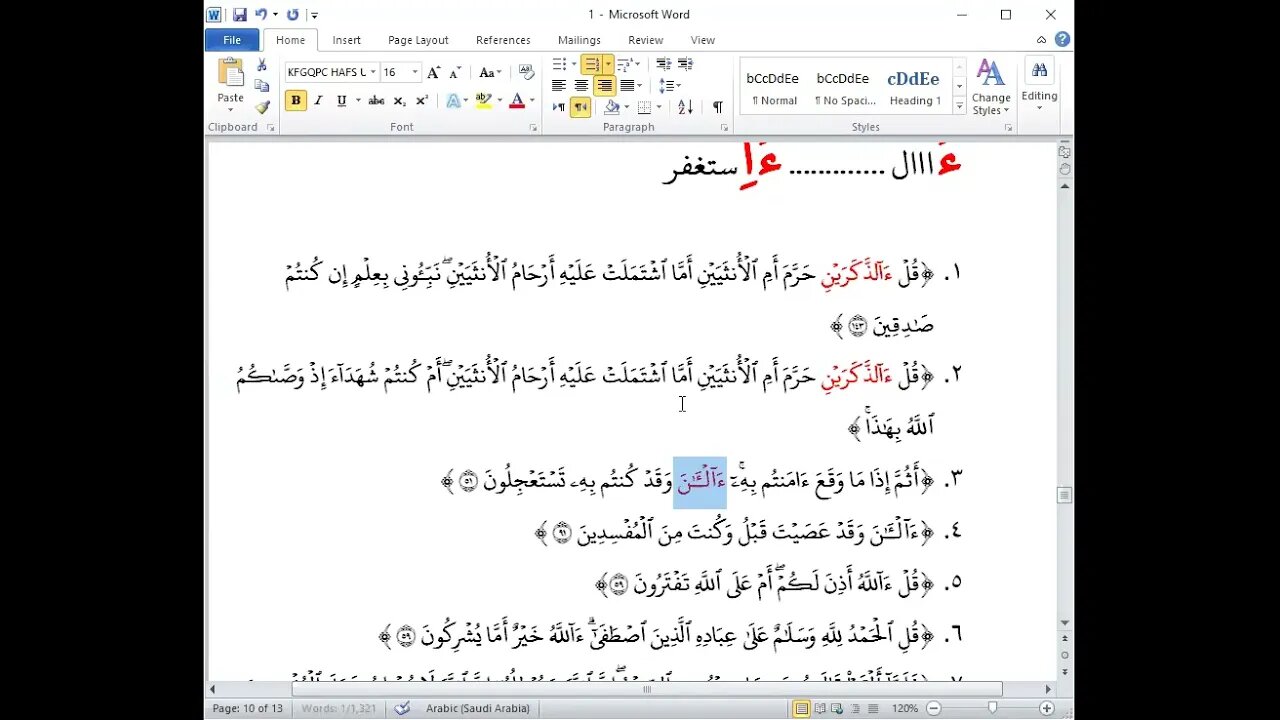Shrink font size with small A button

[455, 72]
